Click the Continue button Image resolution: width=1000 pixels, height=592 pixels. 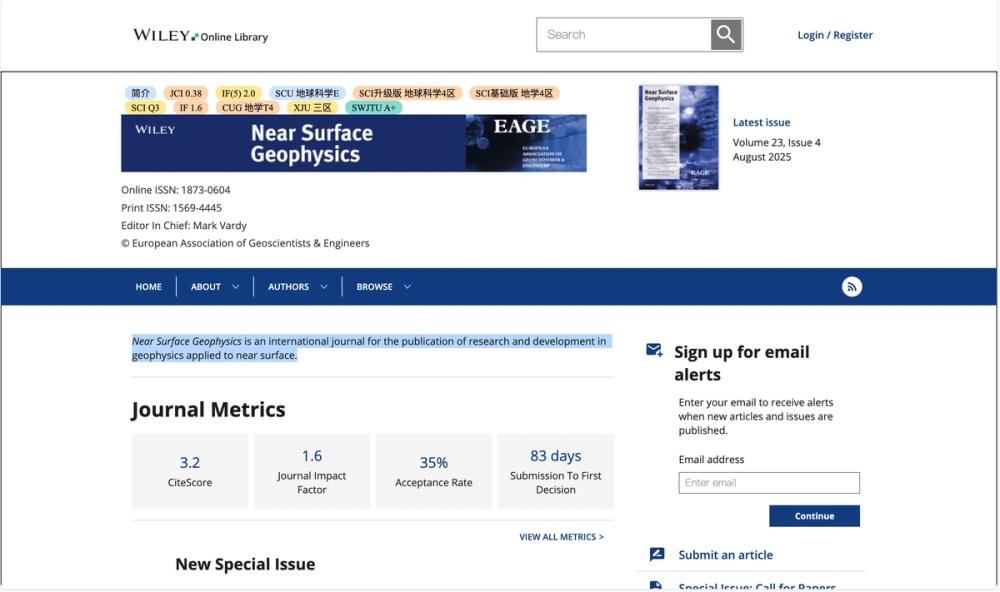(x=814, y=516)
